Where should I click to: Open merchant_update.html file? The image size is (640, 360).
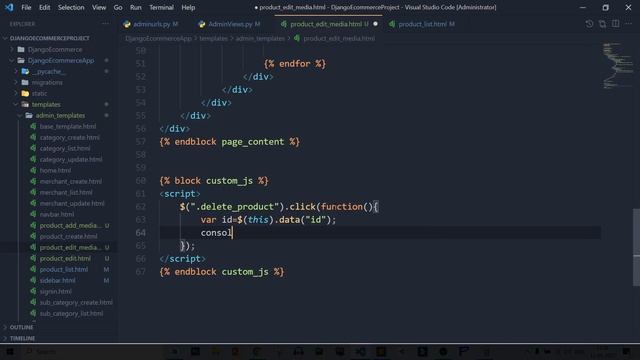72,204
